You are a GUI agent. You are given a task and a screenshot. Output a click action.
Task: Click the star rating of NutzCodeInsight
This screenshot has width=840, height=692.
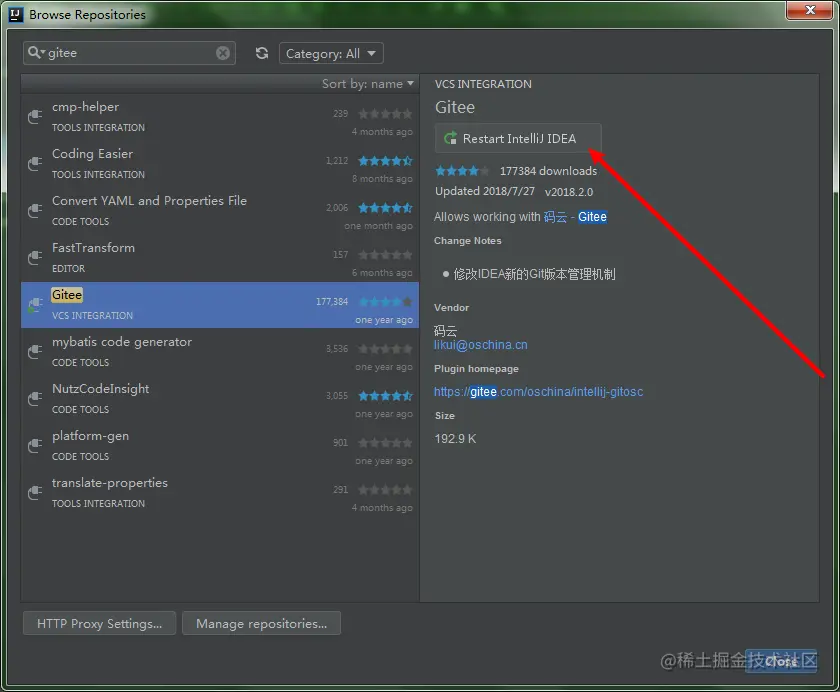(385, 396)
